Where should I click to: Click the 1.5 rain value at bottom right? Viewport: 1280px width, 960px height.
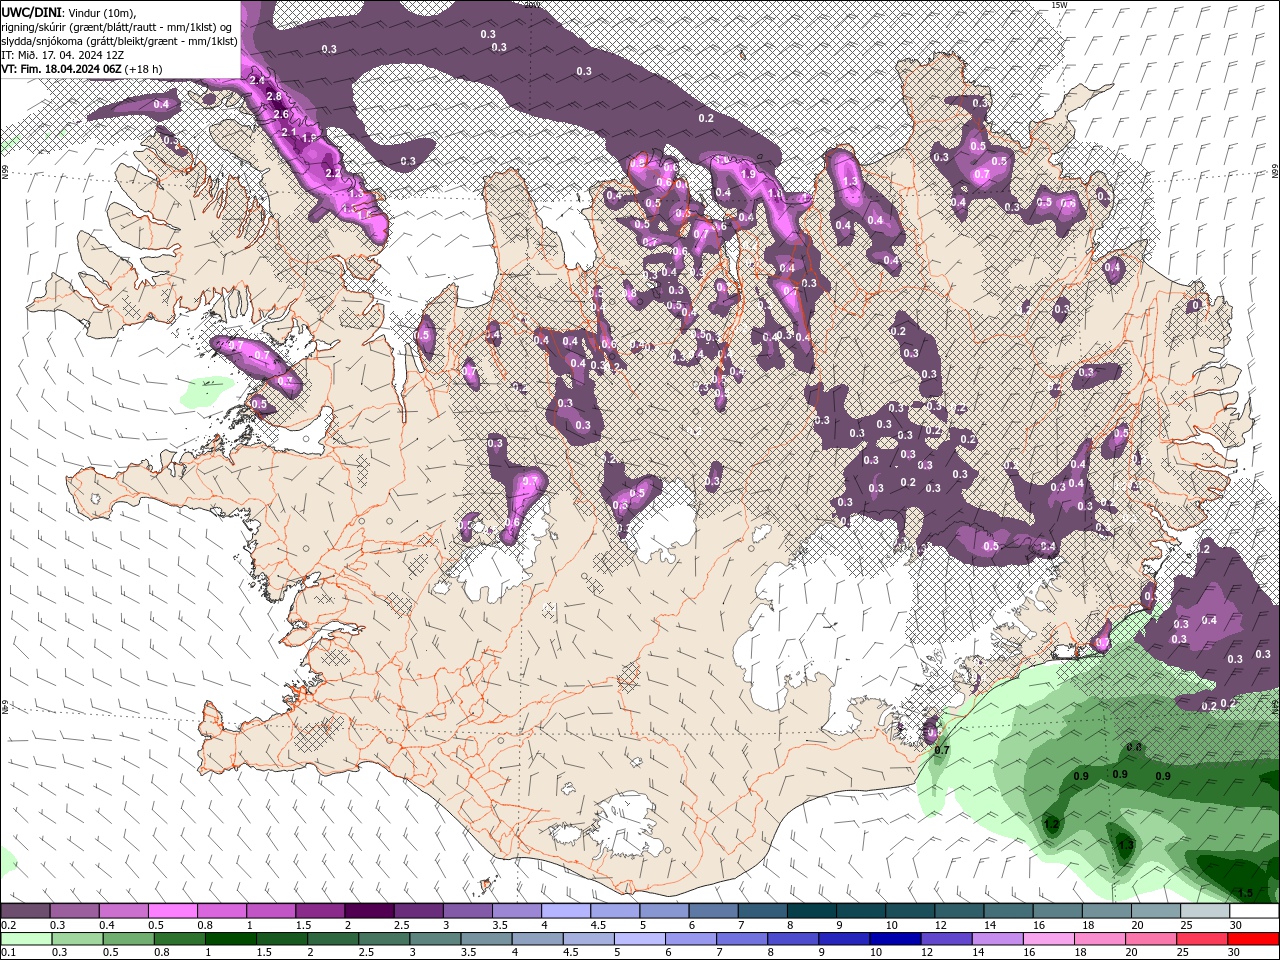click(x=1246, y=893)
